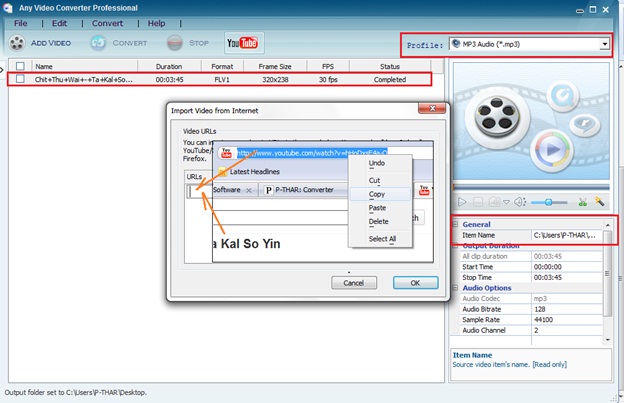The width and height of the screenshot is (624, 403).
Task: Click the play button under preview
Action: coord(462,202)
